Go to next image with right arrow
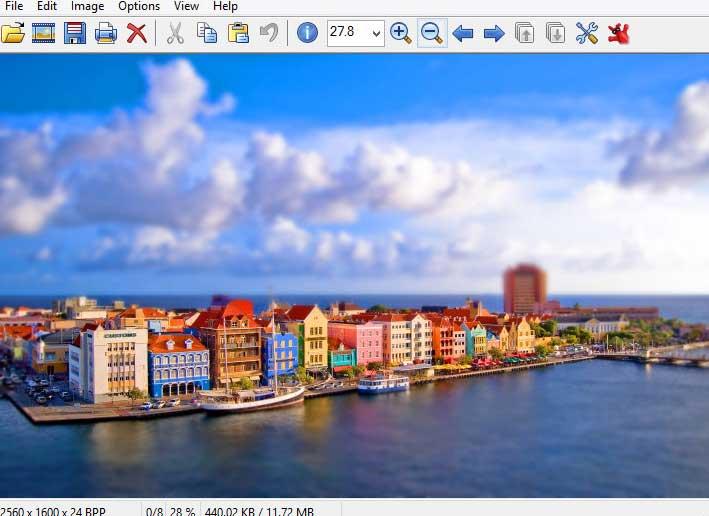The height and width of the screenshot is (516, 709). [x=494, y=33]
